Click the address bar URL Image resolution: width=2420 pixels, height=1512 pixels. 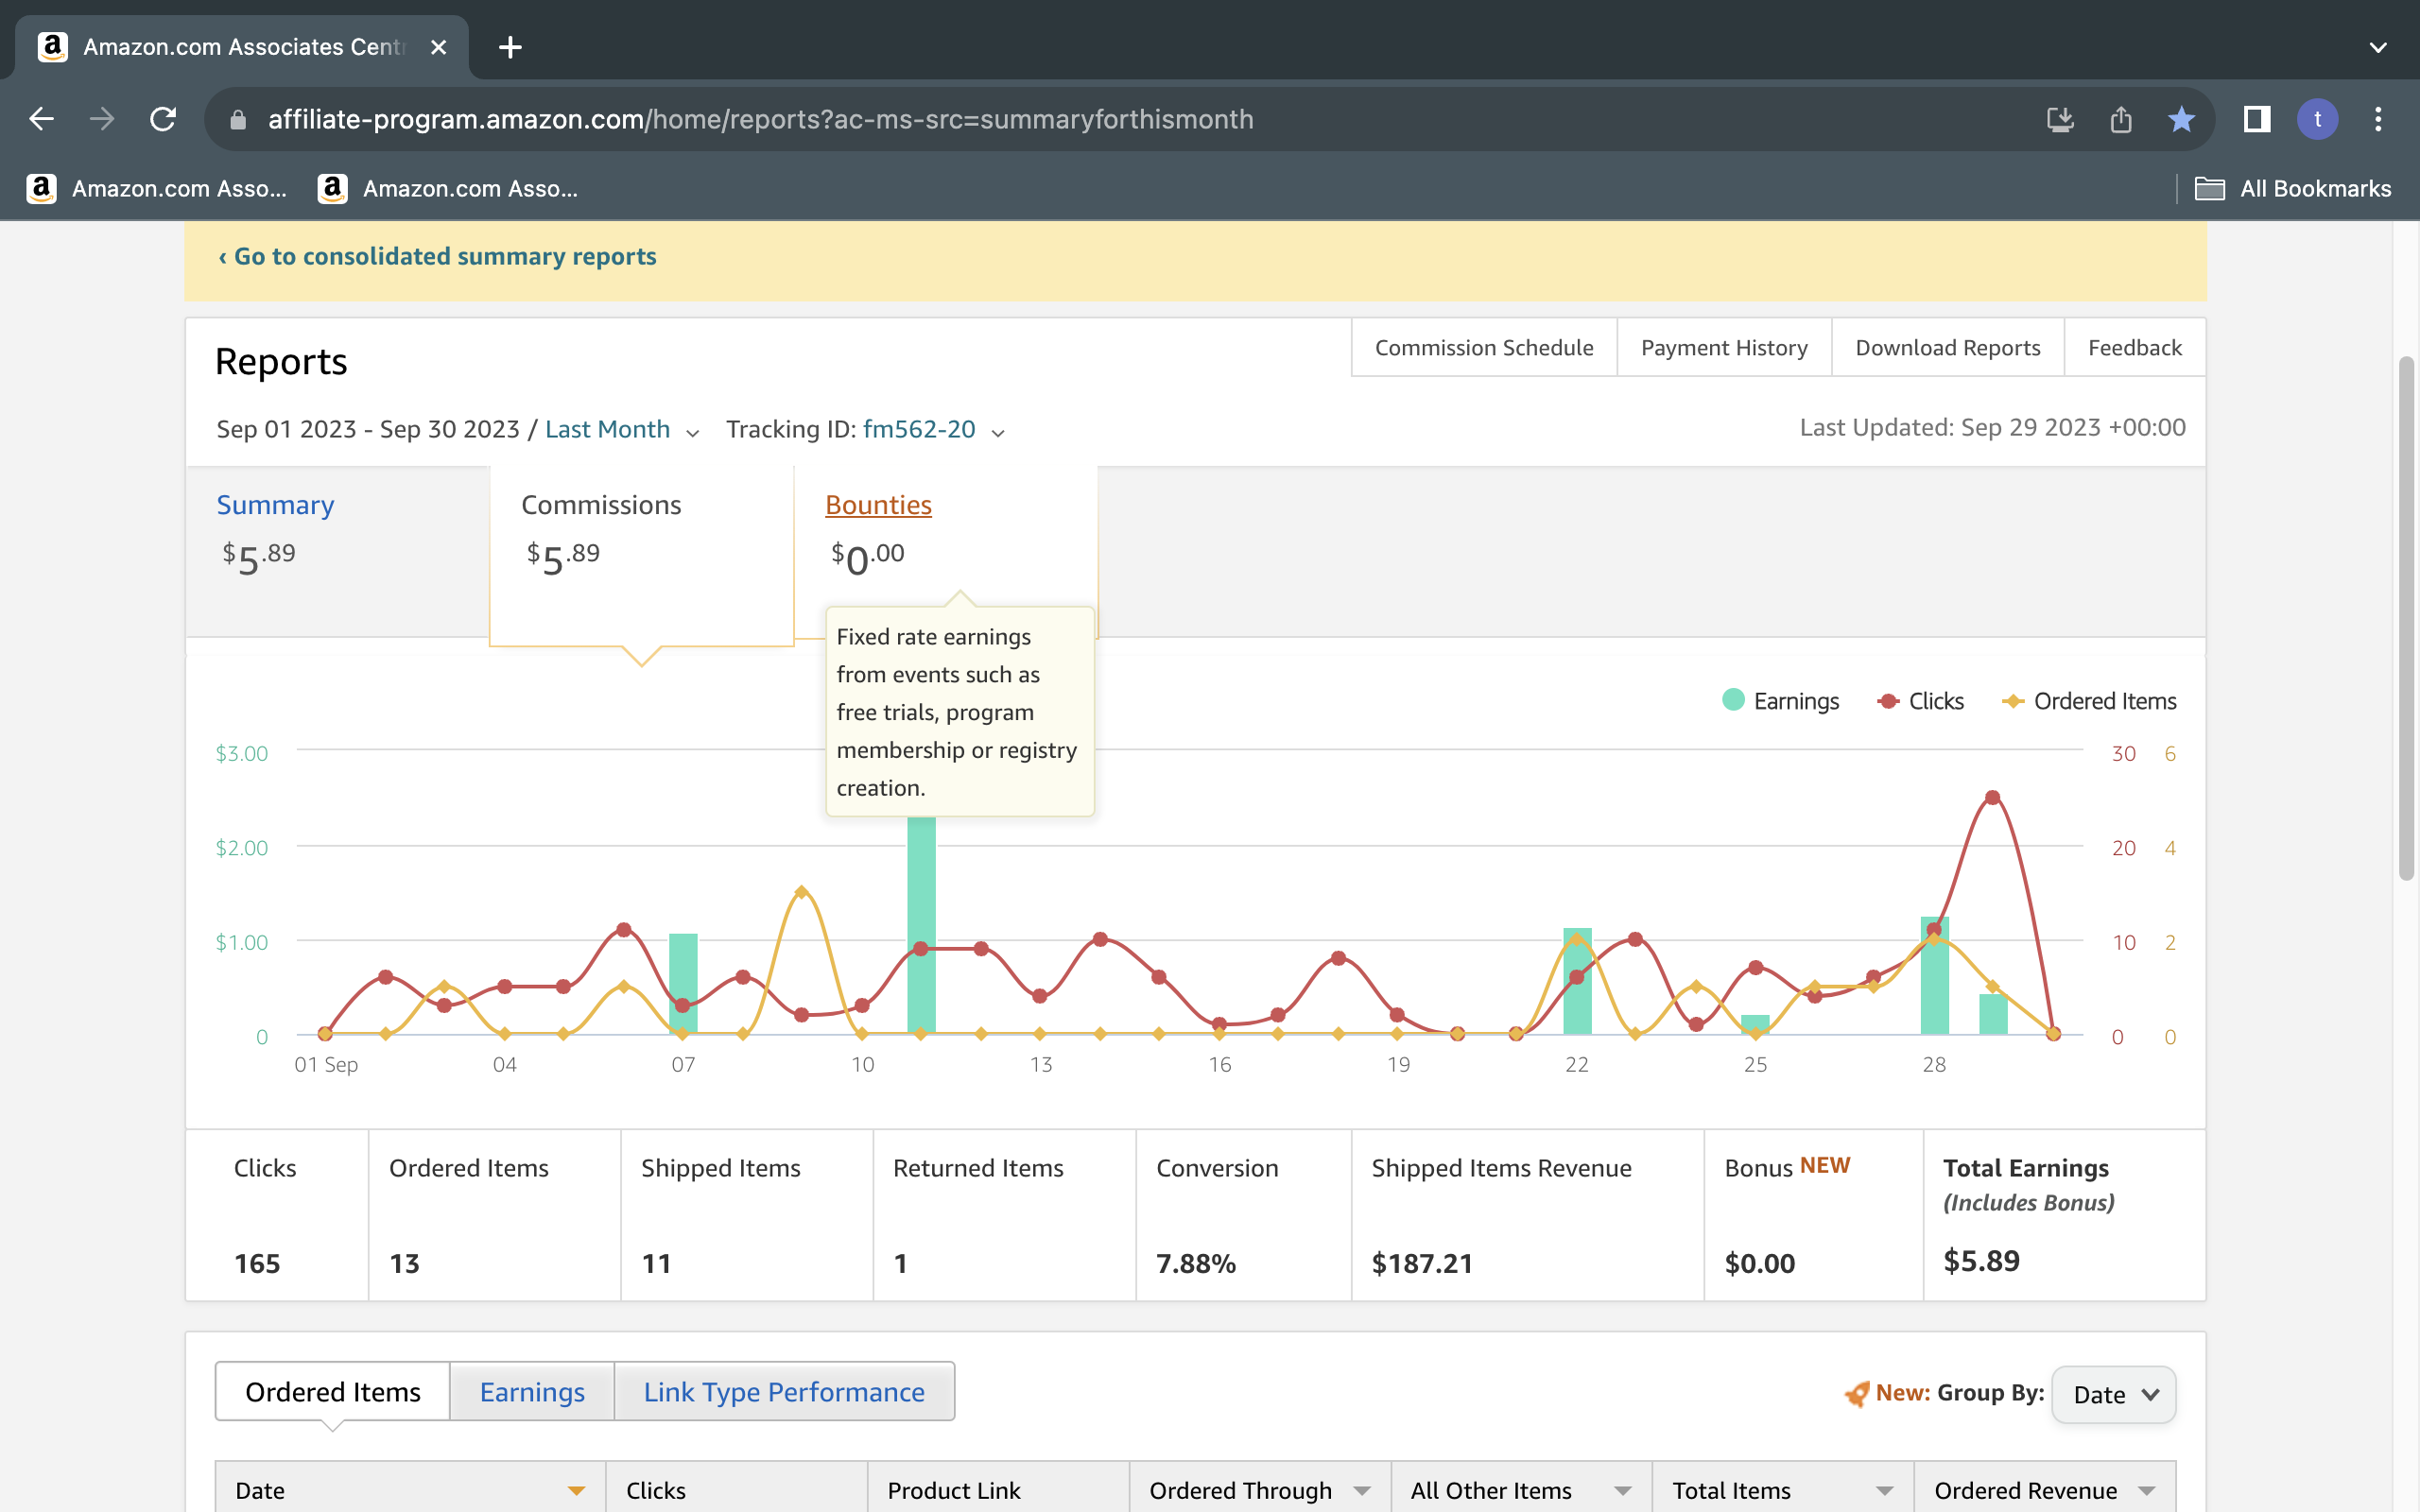coord(760,120)
